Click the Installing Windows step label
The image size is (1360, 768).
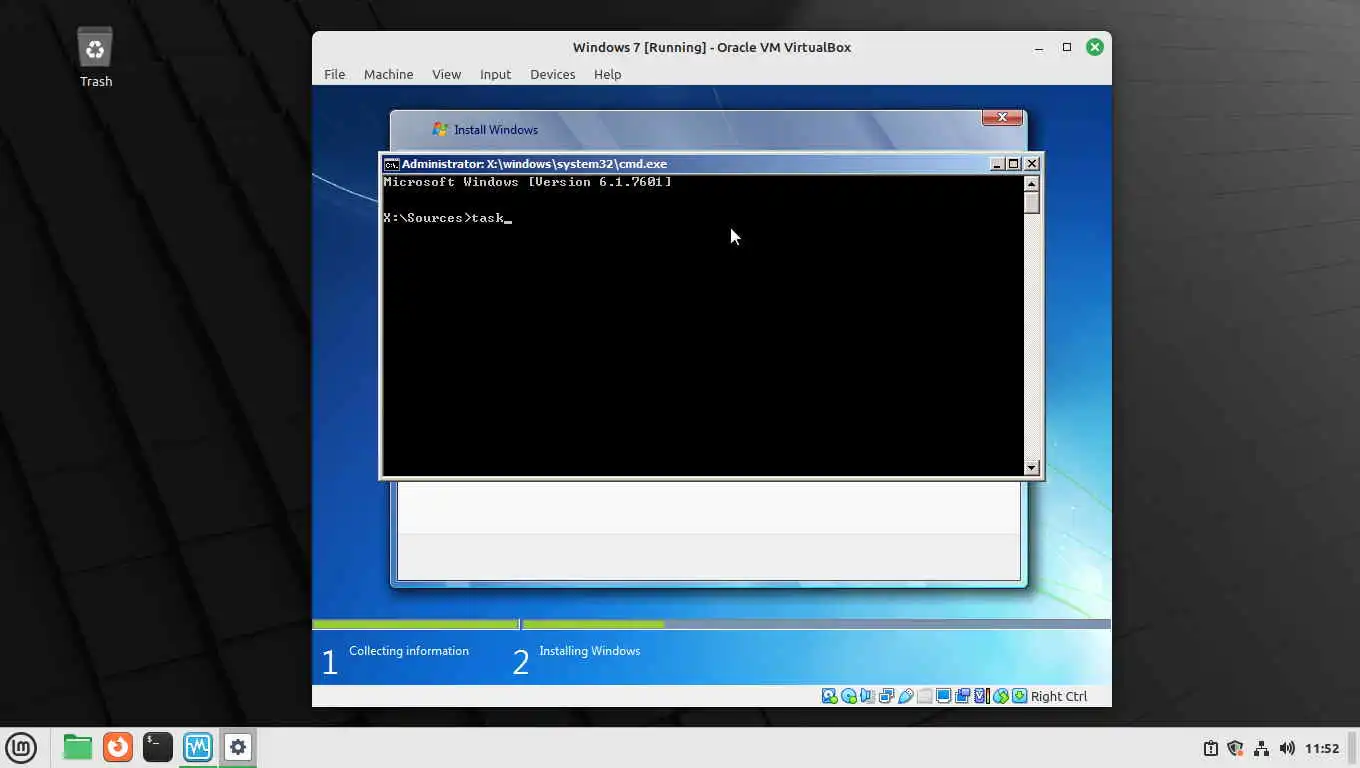589,651
